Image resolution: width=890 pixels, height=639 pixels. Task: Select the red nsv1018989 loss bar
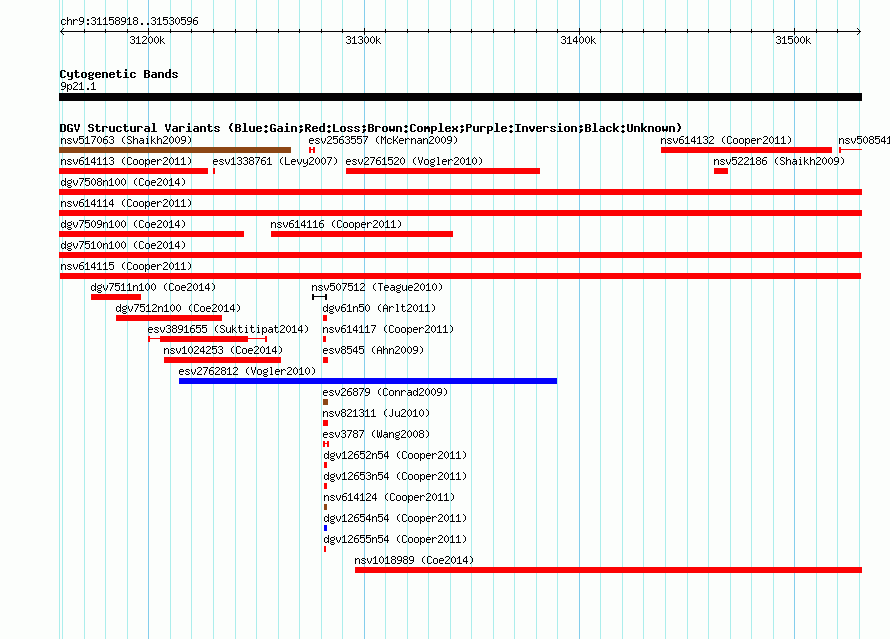click(608, 570)
